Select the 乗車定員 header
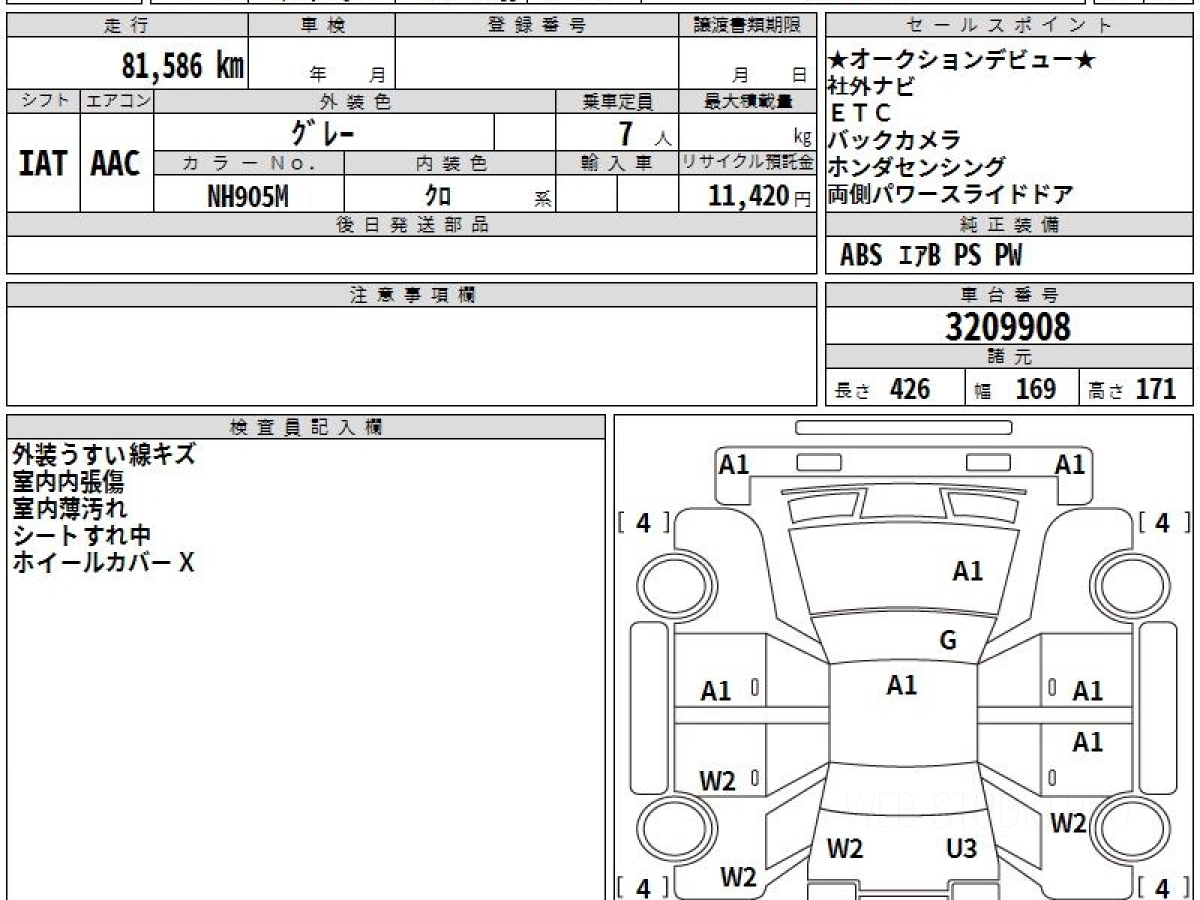The height and width of the screenshot is (900, 1200). 617,101
